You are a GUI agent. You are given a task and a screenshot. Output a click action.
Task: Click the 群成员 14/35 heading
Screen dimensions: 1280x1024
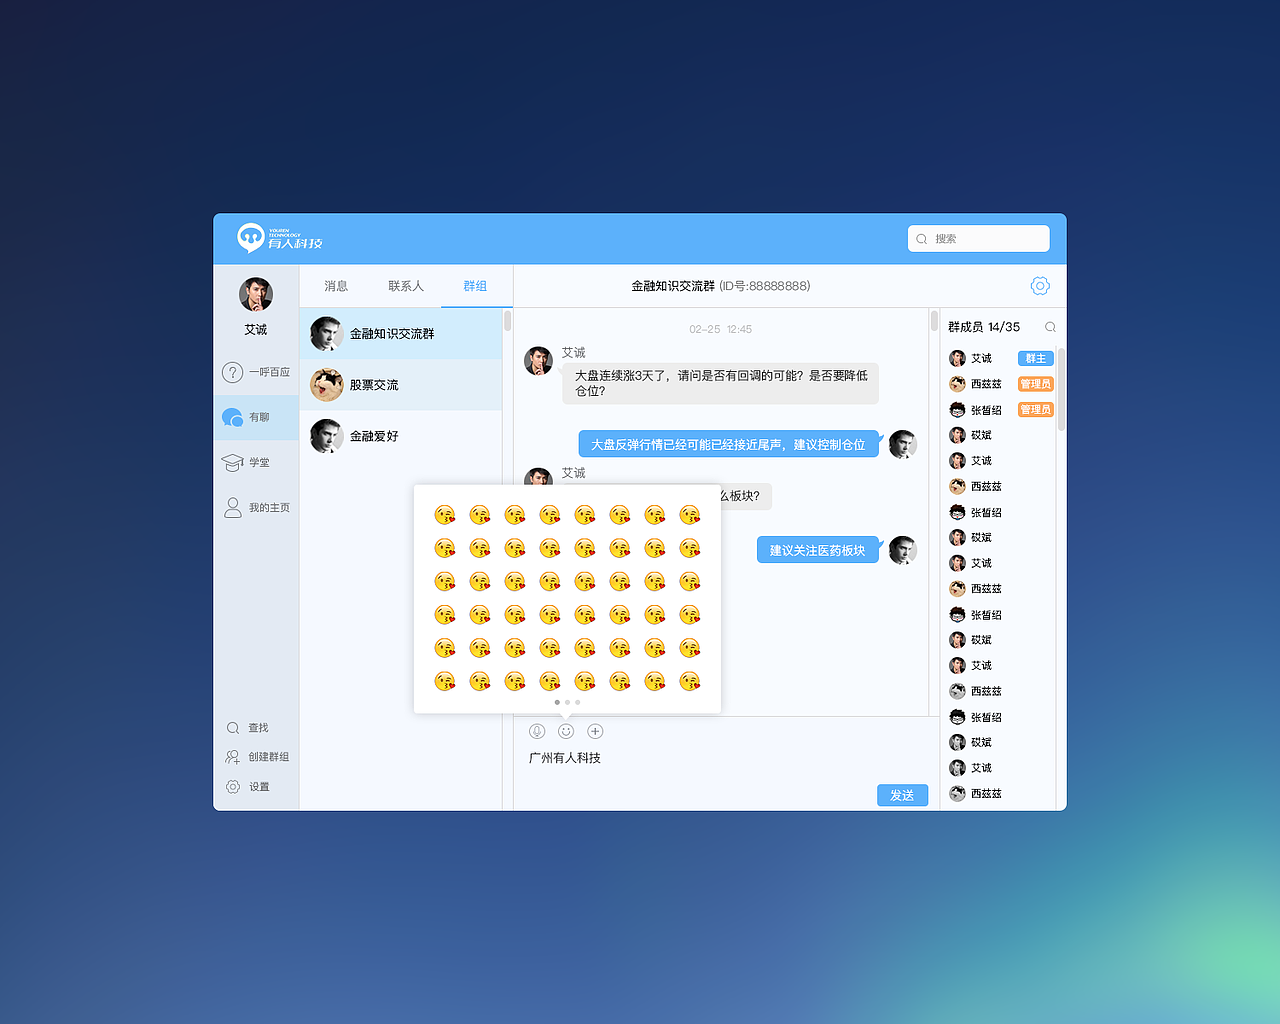(x=984, y=327)
